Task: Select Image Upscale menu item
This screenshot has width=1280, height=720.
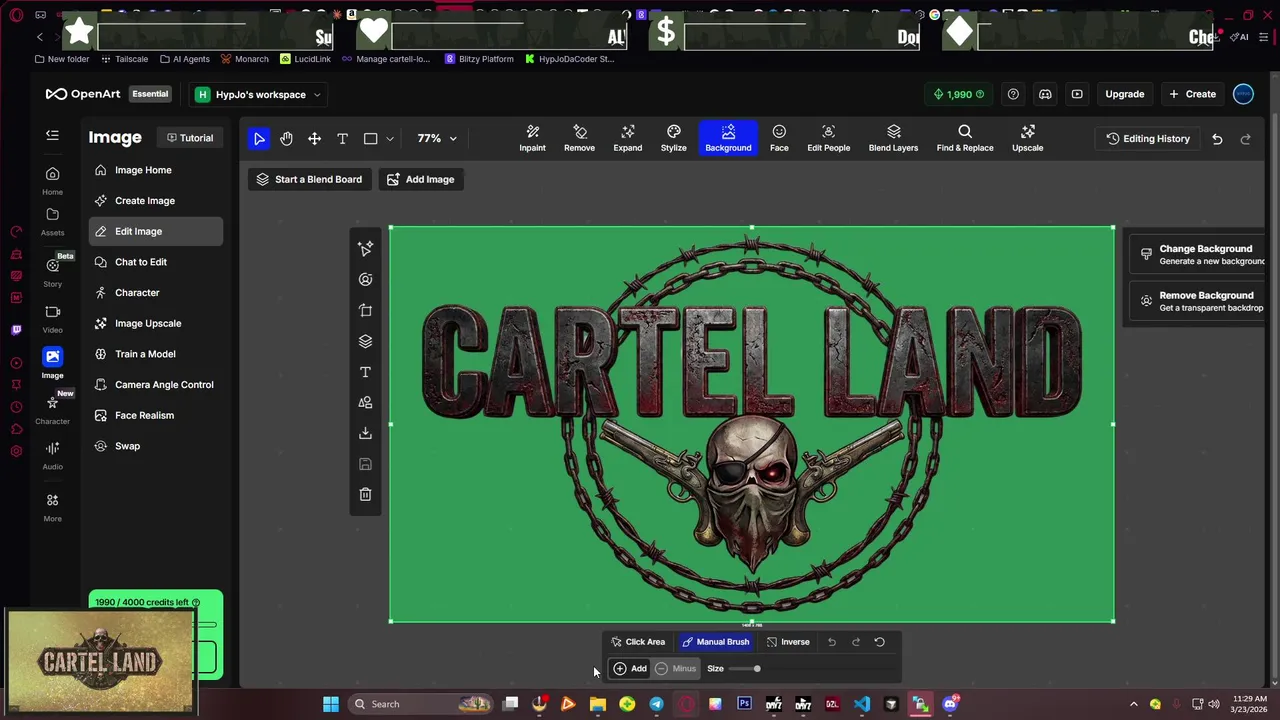Action: click(x=156, y=323)
